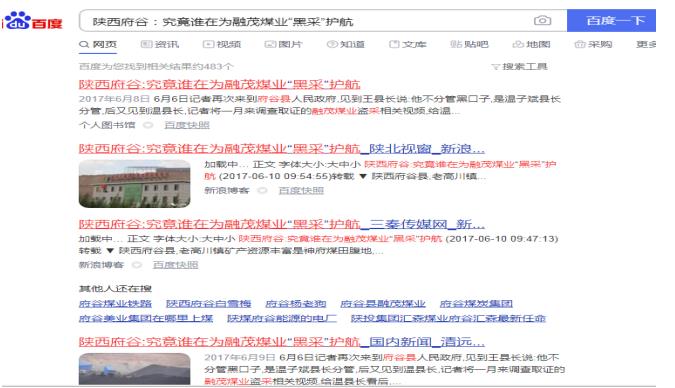Click the 图片 images tab icon

click(270, 44)
